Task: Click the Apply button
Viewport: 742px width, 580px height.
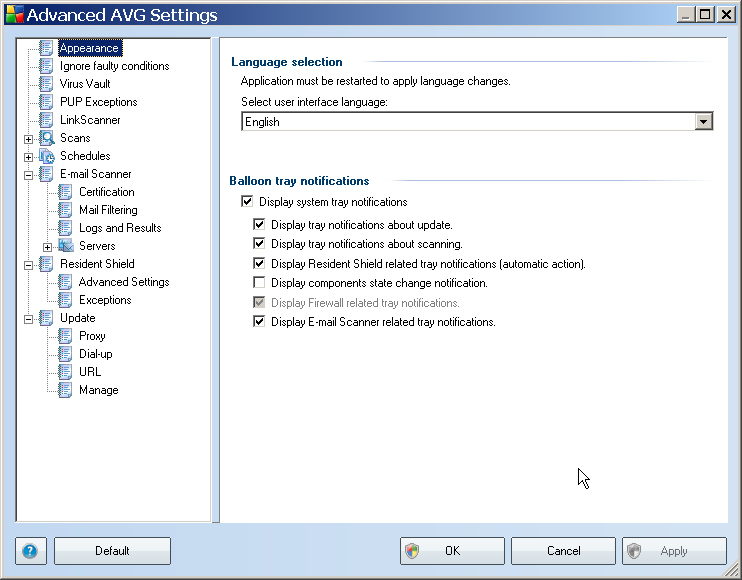Action: (x=674, y=551)
